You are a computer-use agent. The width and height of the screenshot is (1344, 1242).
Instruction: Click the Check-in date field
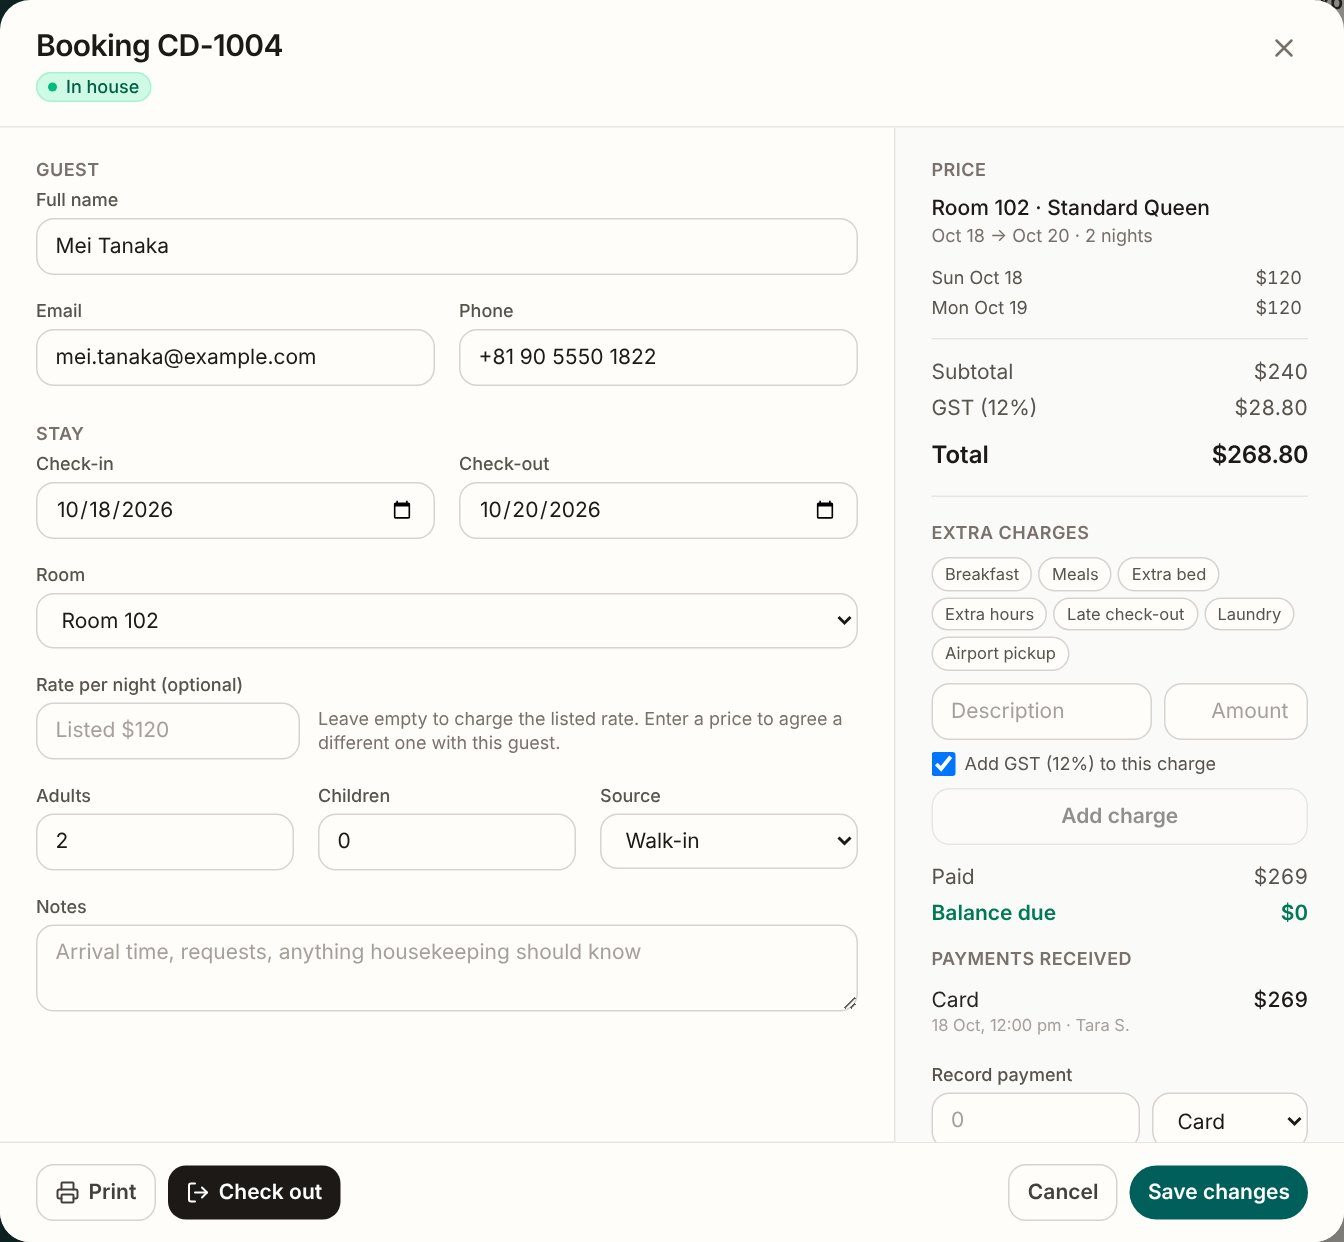coord(235,510)
